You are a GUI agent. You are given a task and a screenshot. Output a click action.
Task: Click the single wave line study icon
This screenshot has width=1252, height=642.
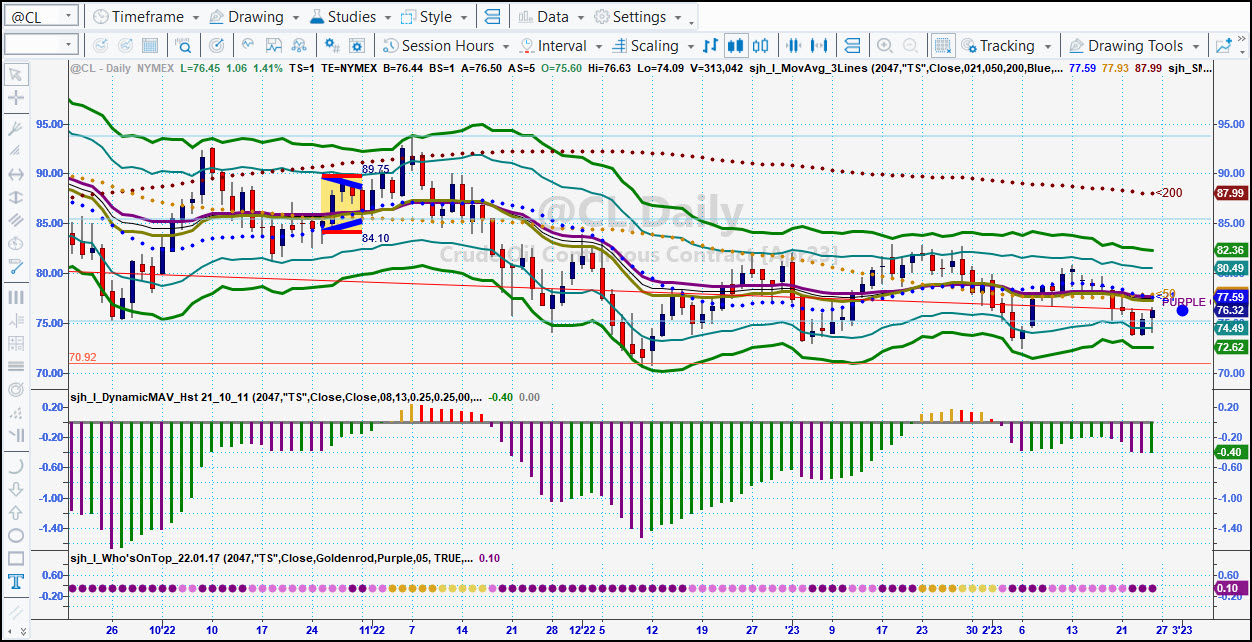[x=247, y=46]
